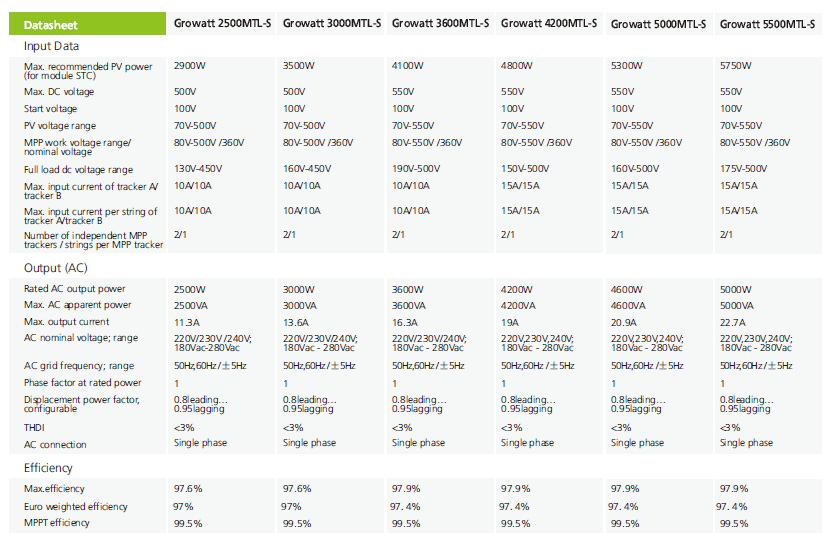
Task: Click the 5750W recommended PV power value
Action: pos(736,67)
